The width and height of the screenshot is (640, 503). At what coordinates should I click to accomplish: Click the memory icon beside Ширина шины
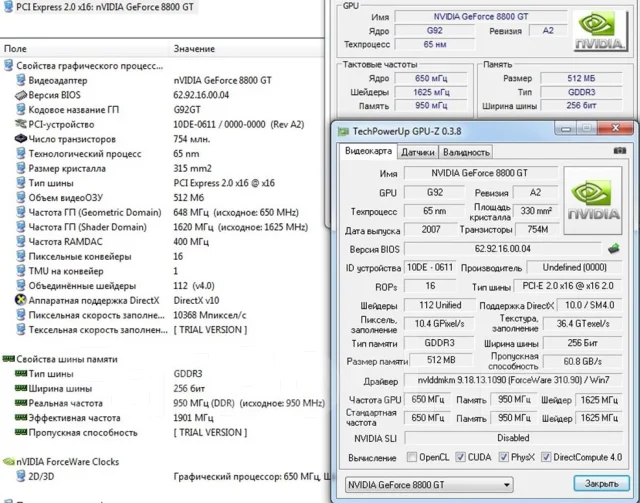point(21,388)
